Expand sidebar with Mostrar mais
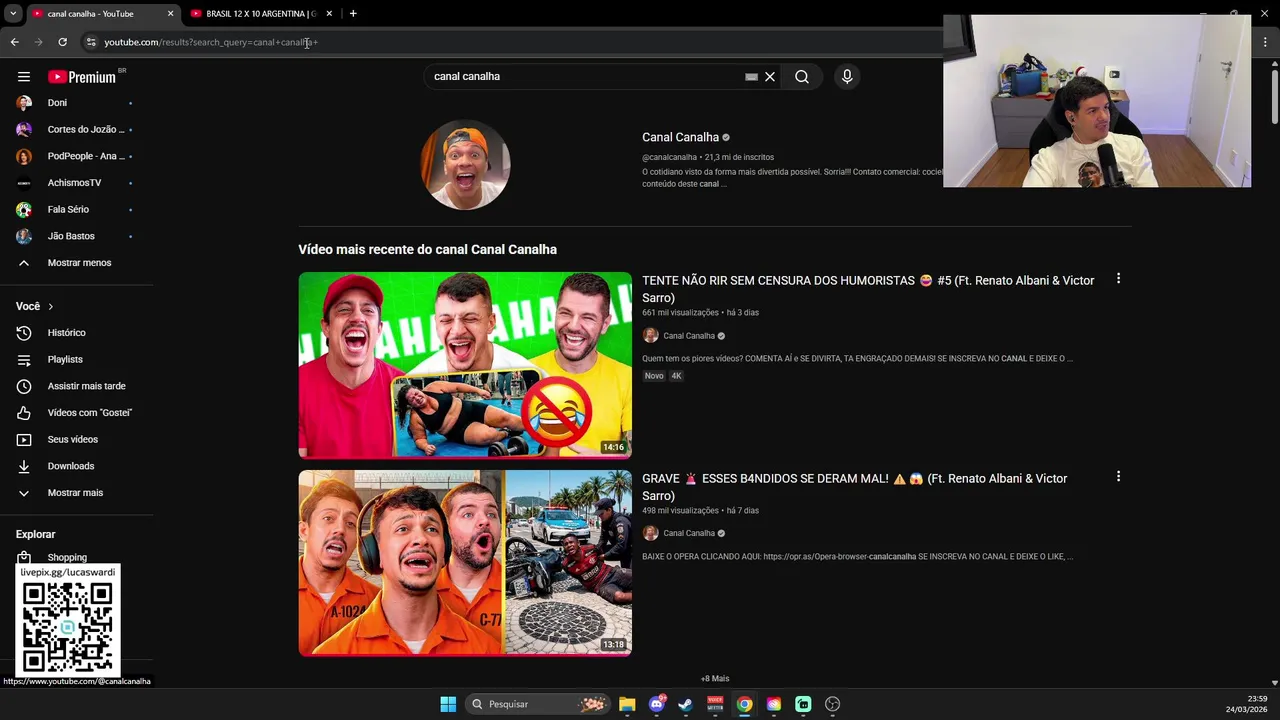 click(76, 492)
